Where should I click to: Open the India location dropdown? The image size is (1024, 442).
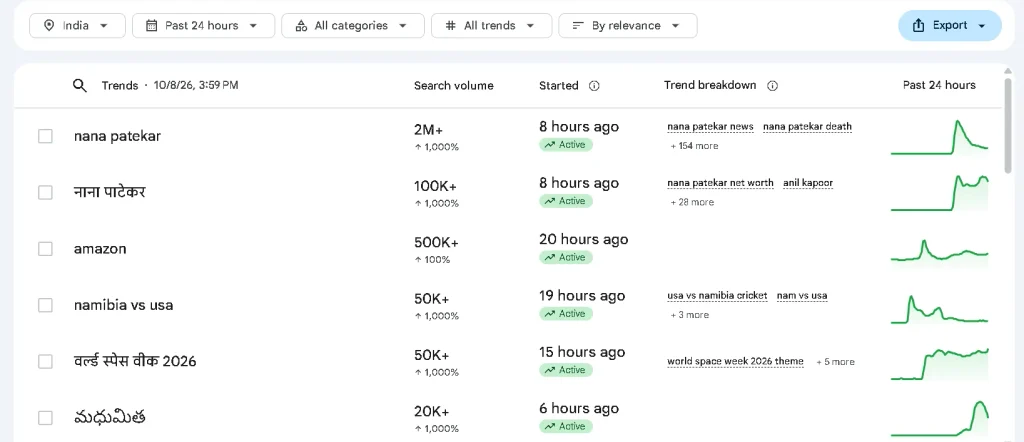pyautogui.click(x=77, y=25)
